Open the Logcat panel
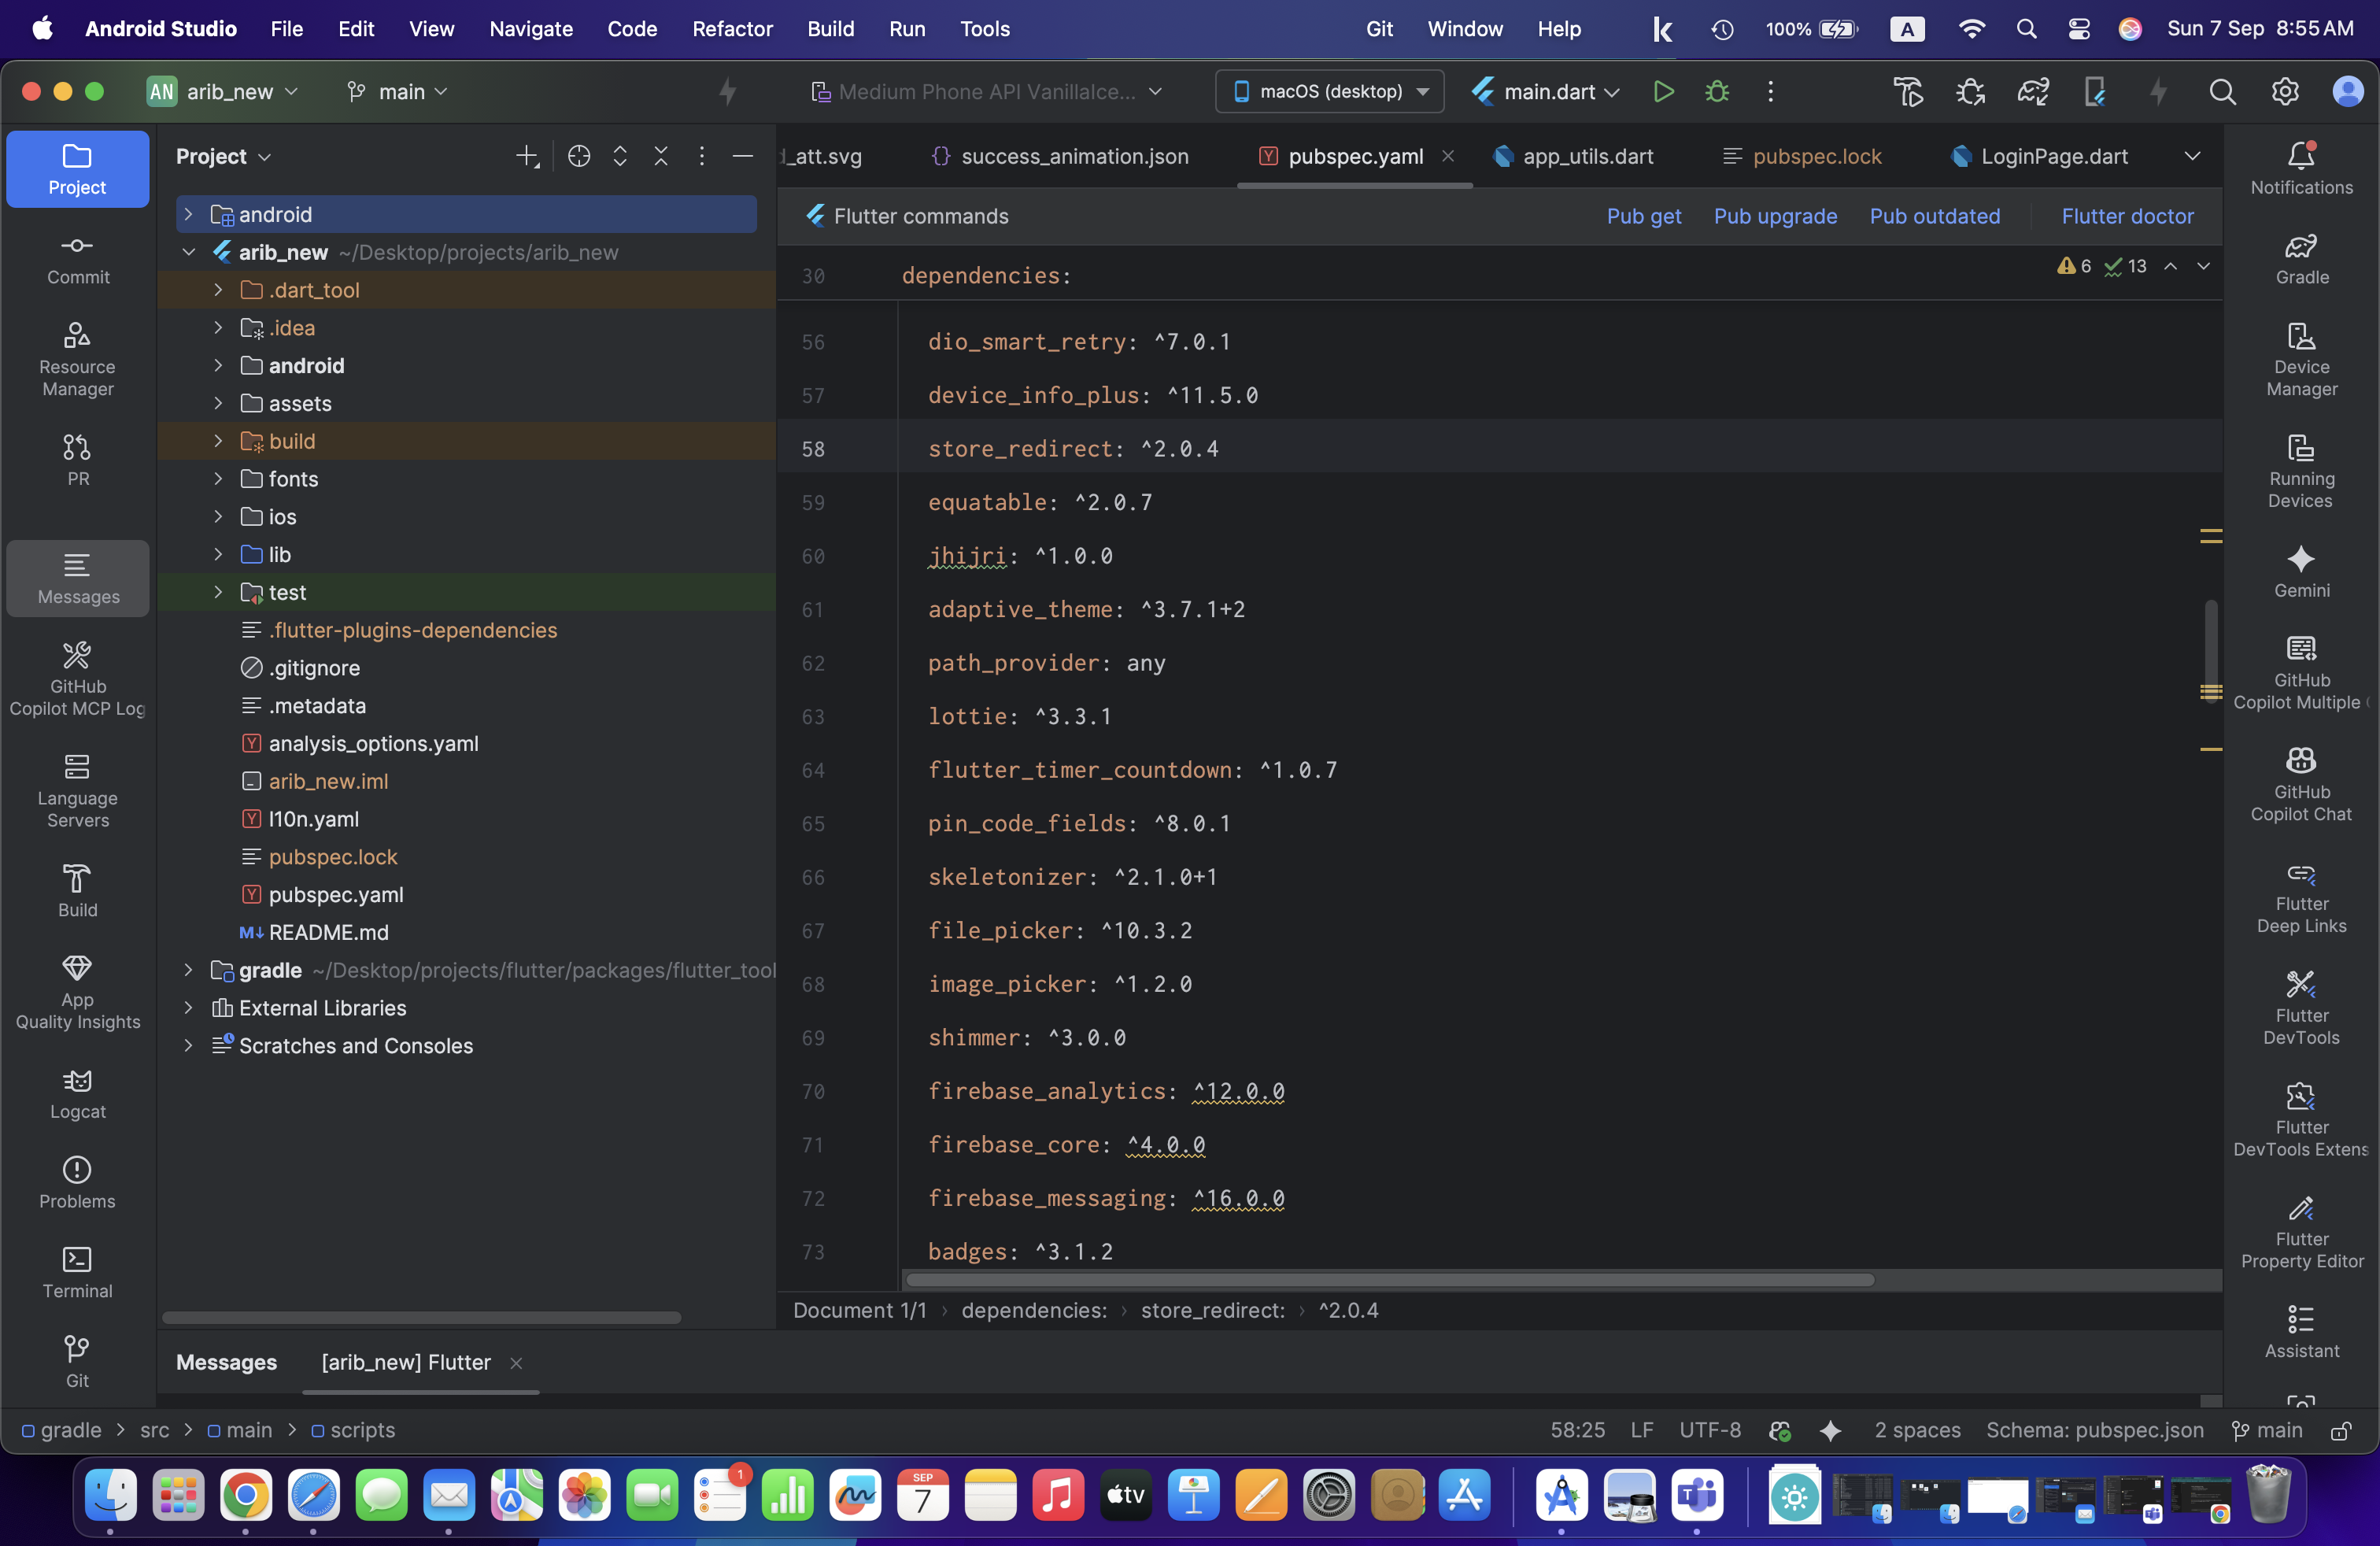 tap(78, 1093)
